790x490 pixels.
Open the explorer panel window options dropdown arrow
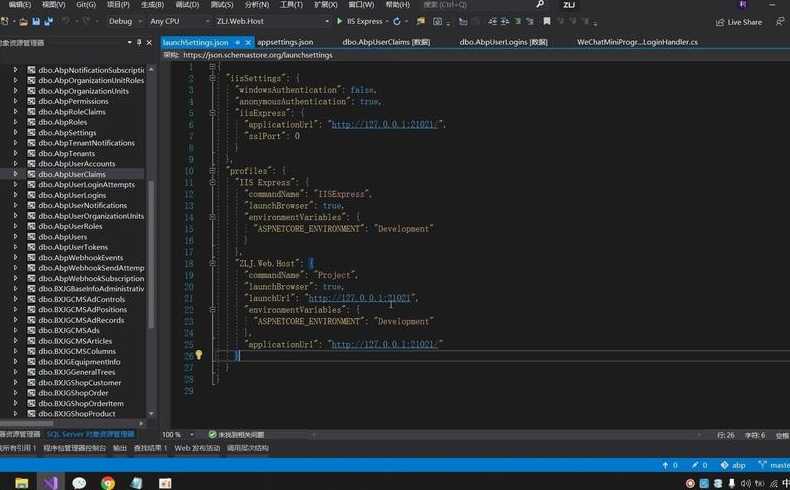click(x=130, y=43)
